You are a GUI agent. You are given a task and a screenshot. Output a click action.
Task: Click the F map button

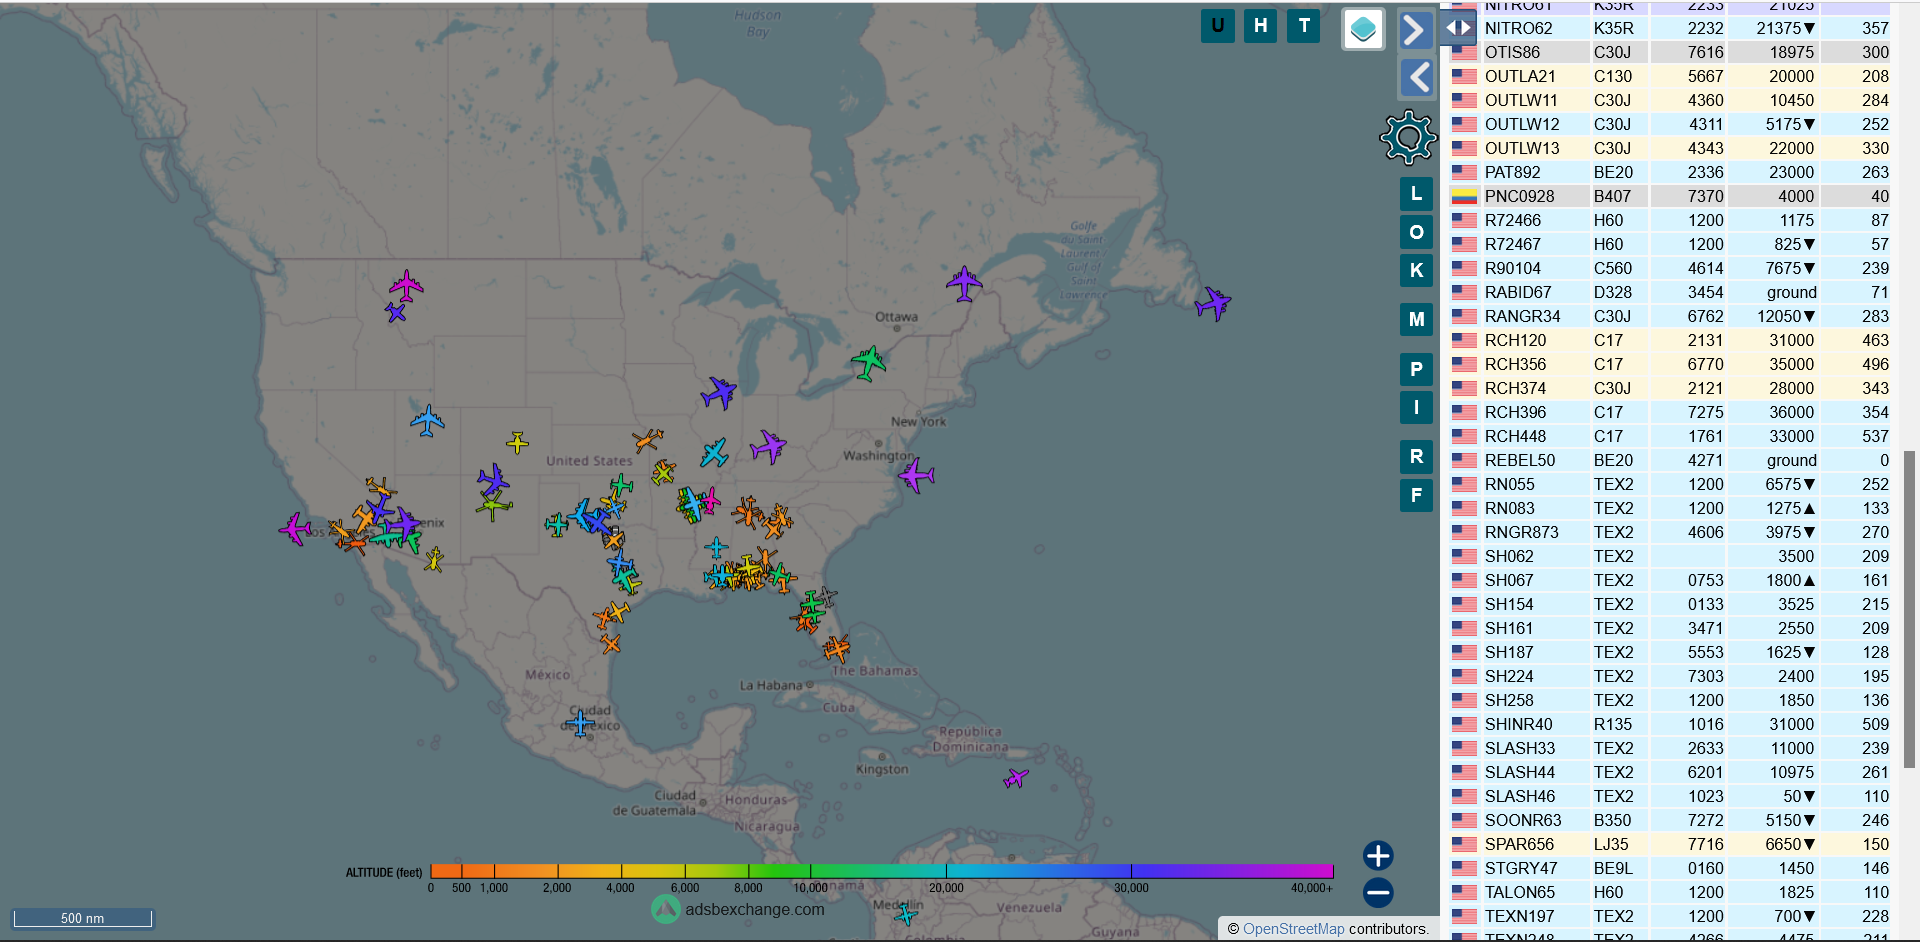click(1416, 495)
